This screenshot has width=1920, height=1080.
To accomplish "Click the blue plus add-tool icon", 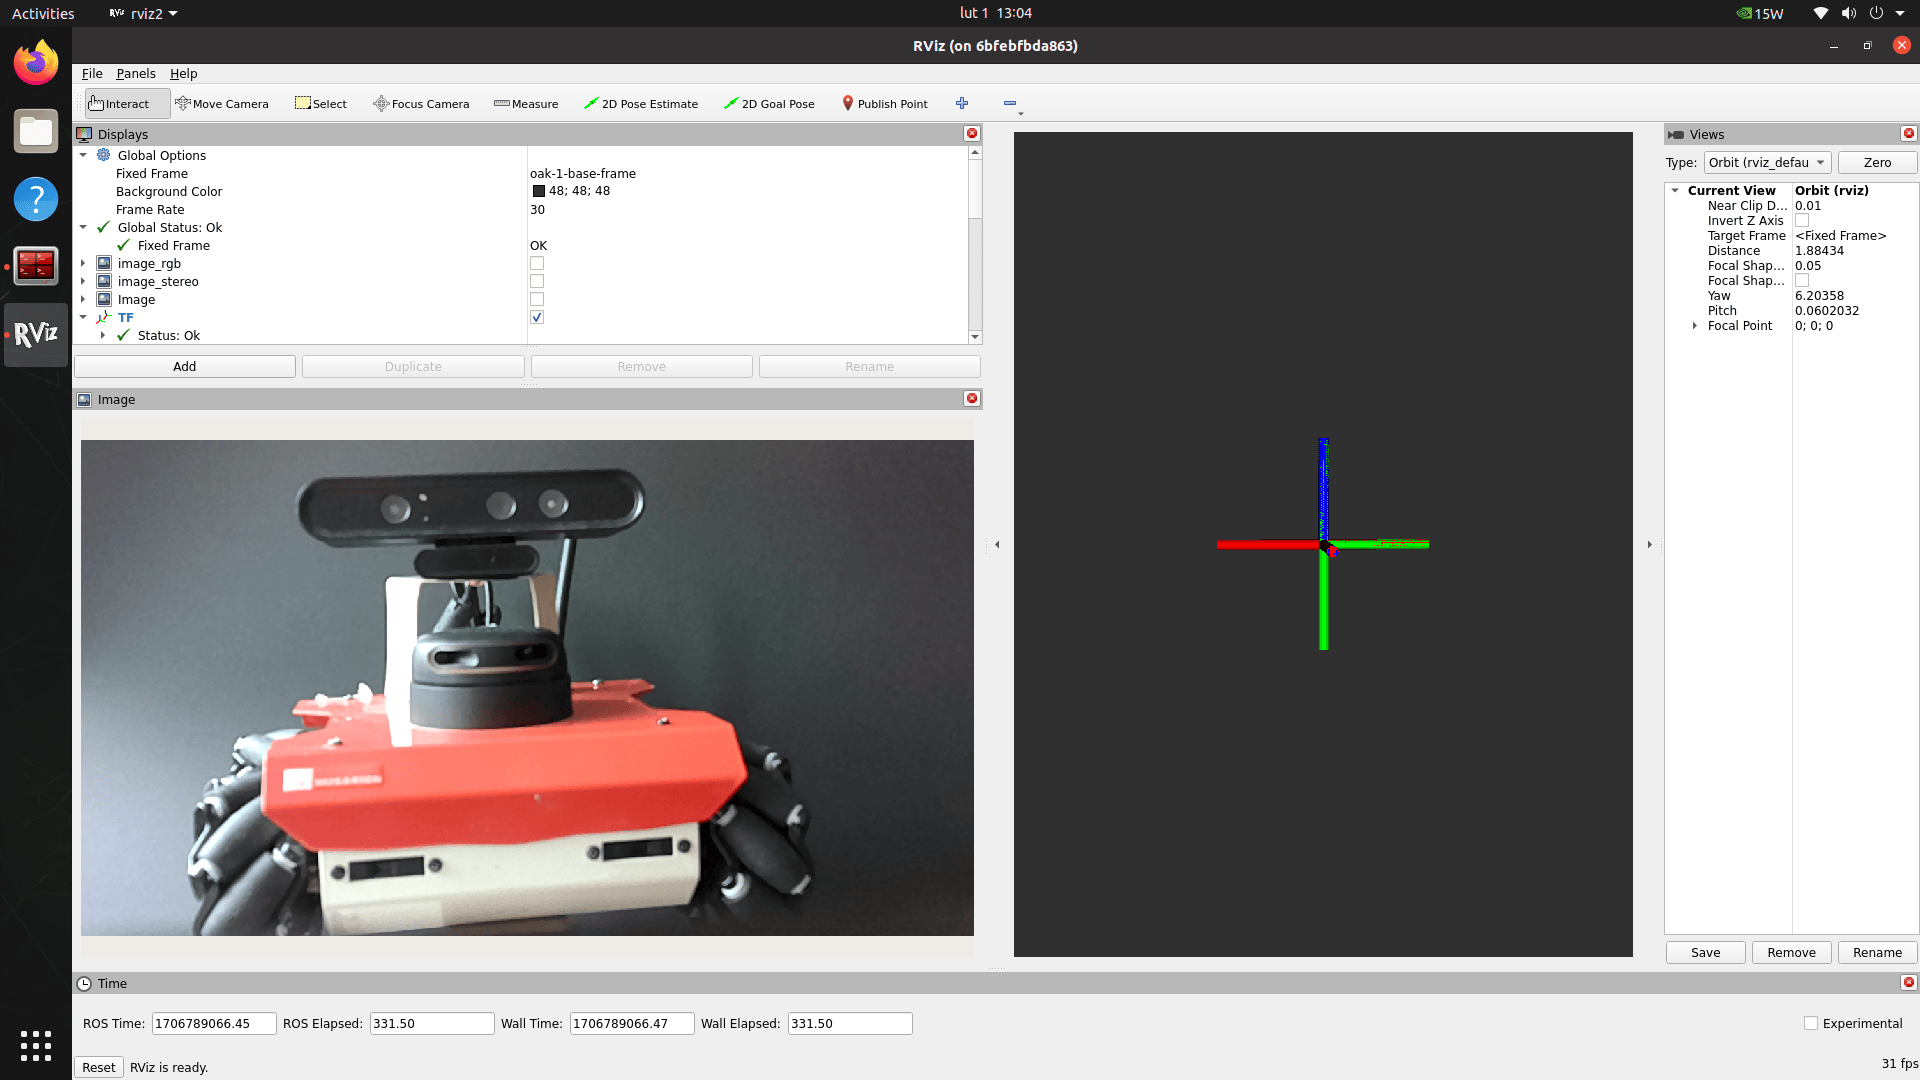I will [962, 103].
